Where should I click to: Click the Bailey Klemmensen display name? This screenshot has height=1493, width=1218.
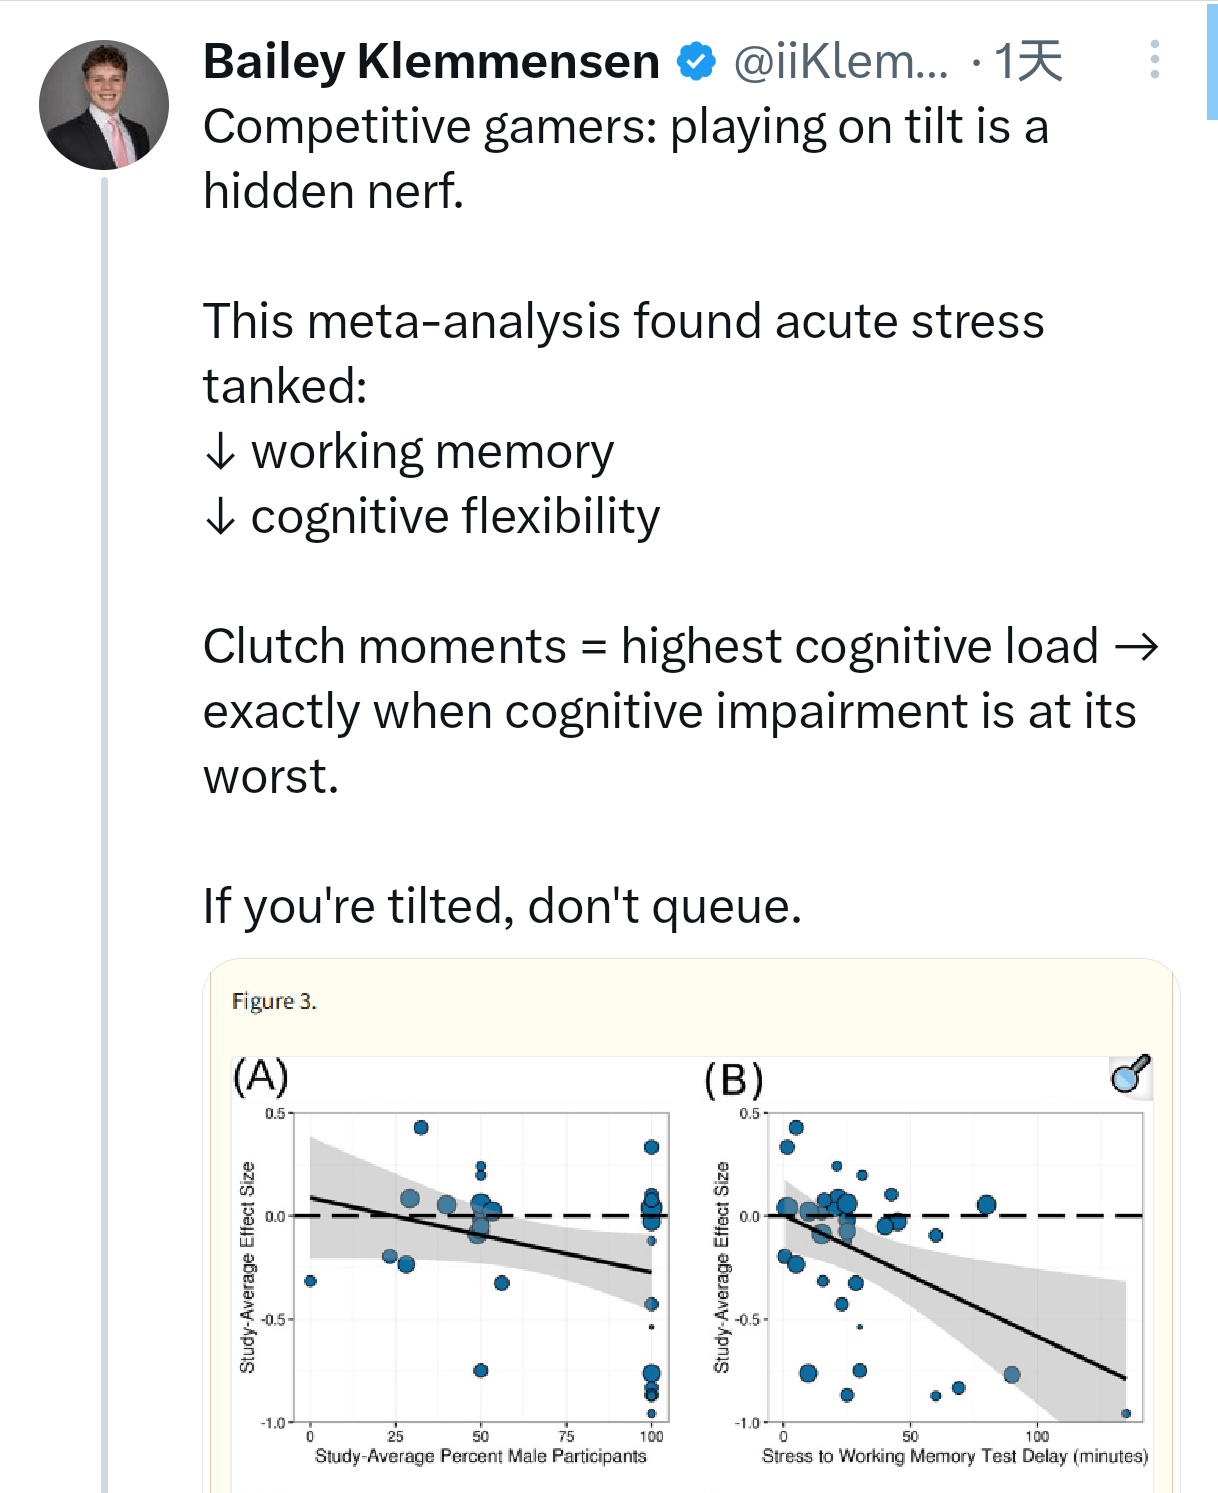(431, 62)
